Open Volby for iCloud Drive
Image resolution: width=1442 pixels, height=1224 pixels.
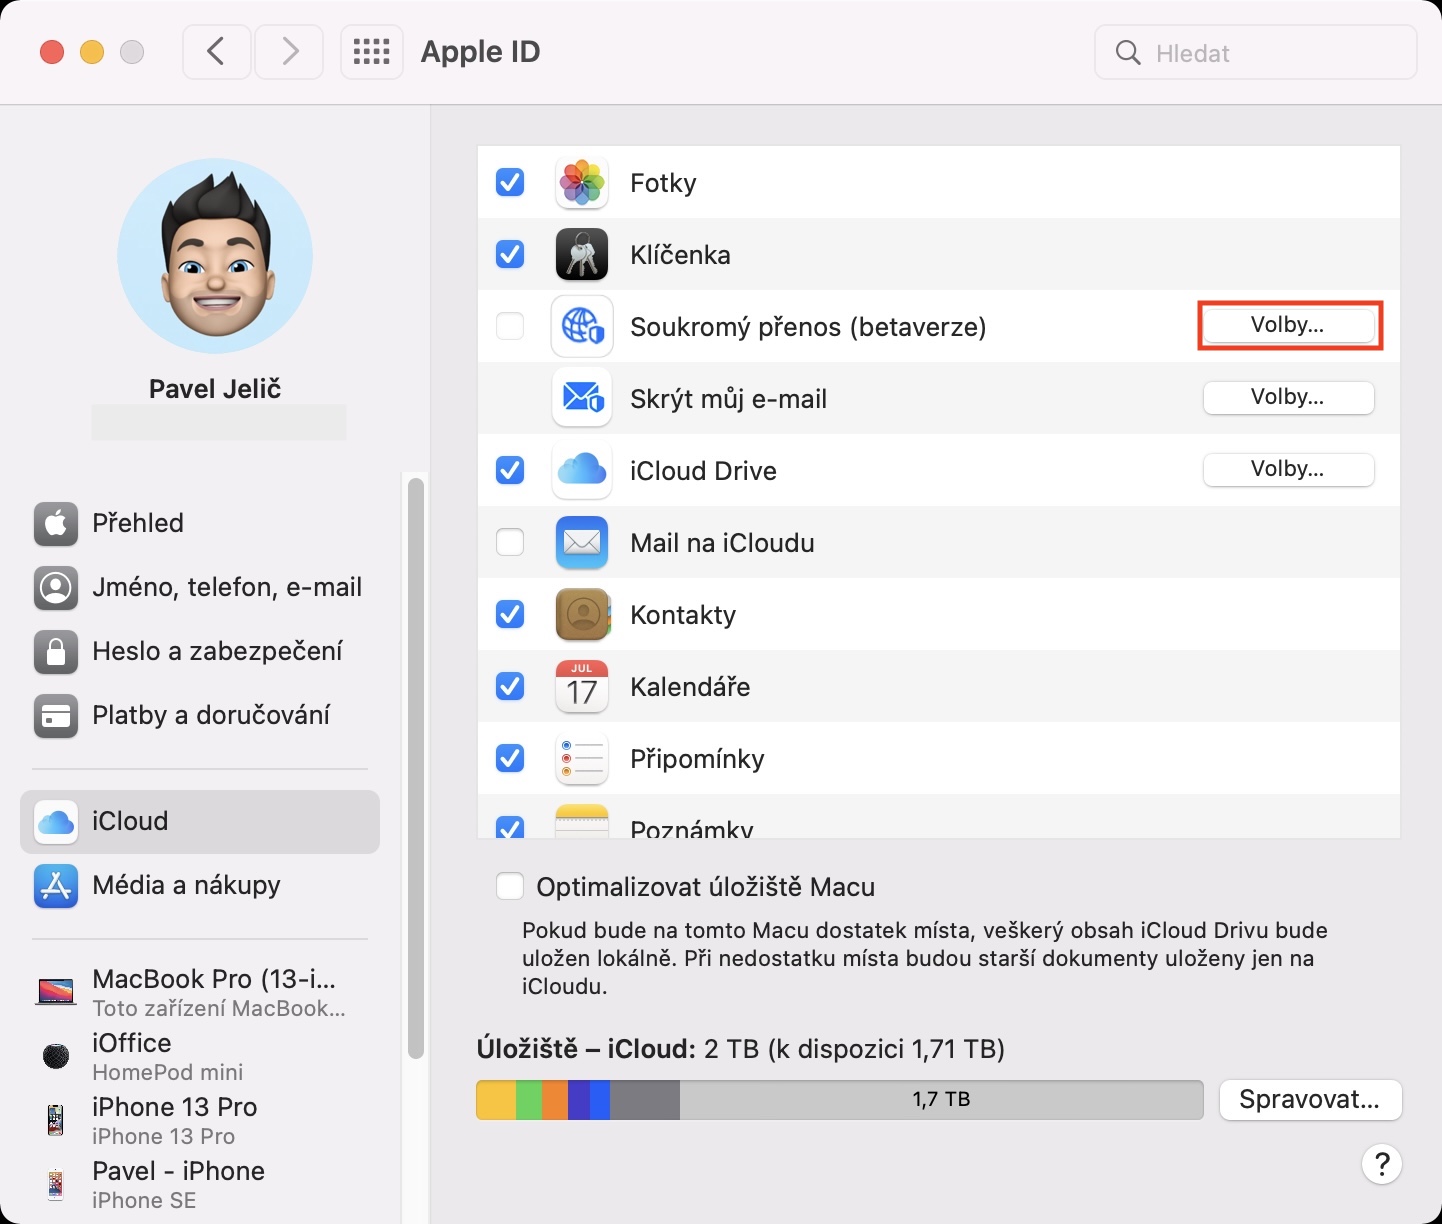point(1288,470)
